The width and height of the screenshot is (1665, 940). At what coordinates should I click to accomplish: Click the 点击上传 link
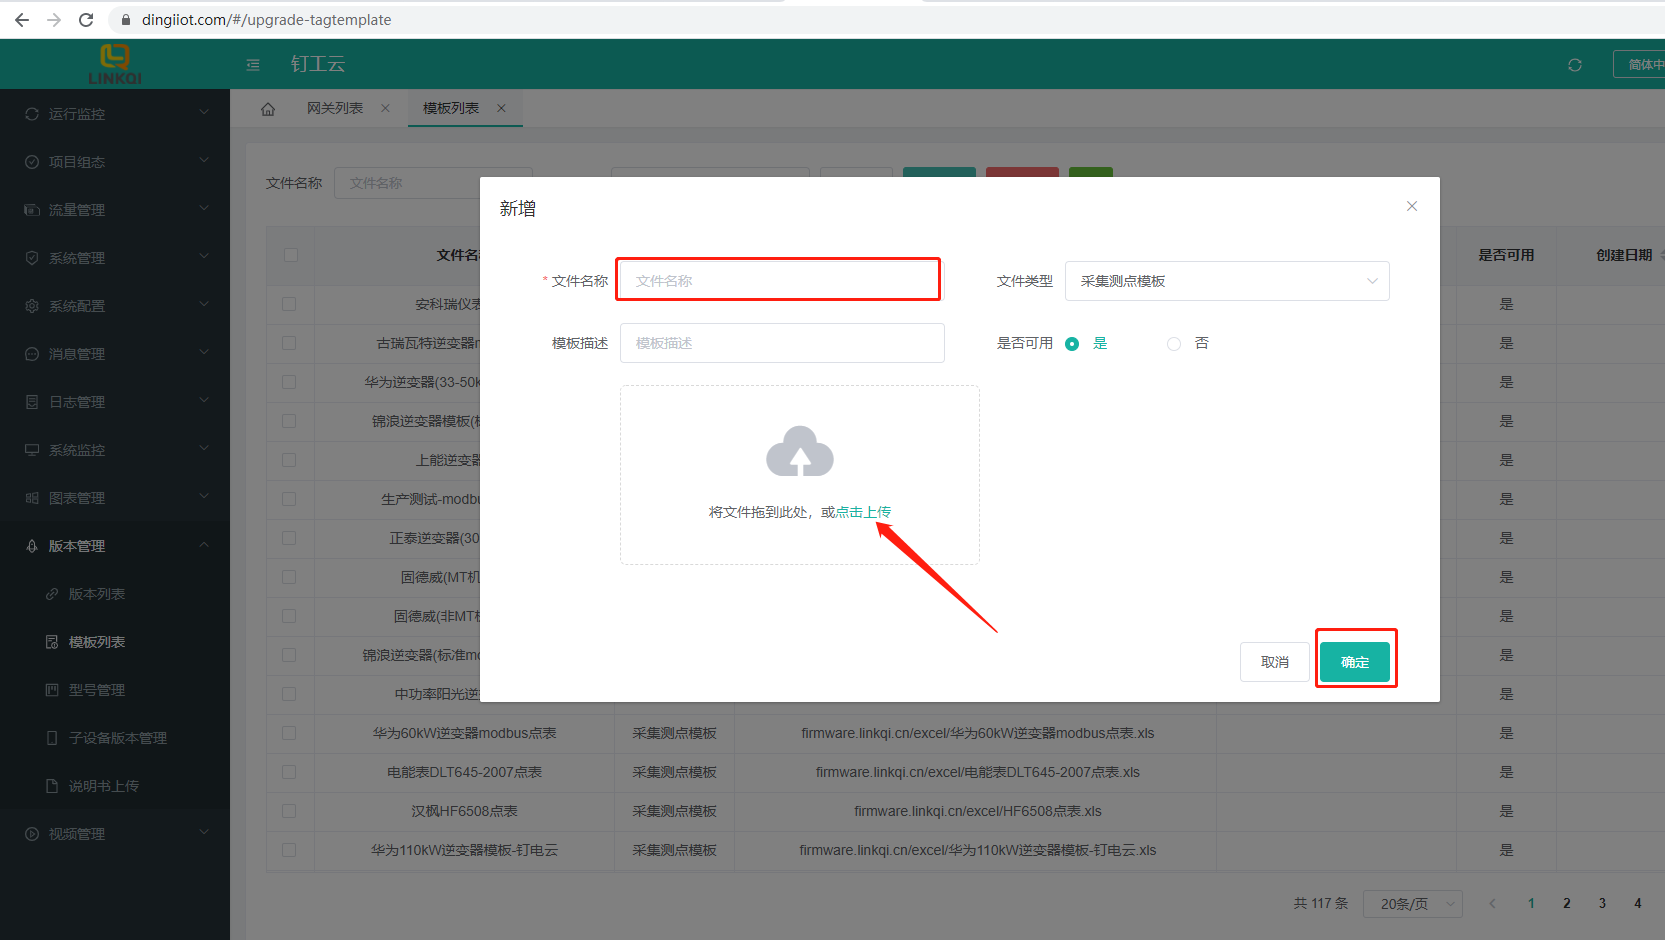(x=863, y=512)
